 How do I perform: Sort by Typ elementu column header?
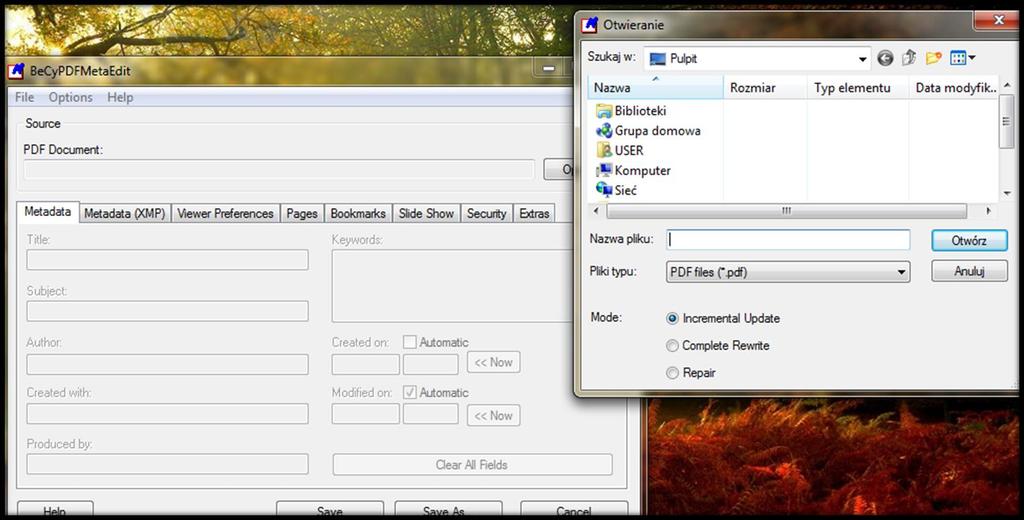pyautogui.click(x=858, y=88)
